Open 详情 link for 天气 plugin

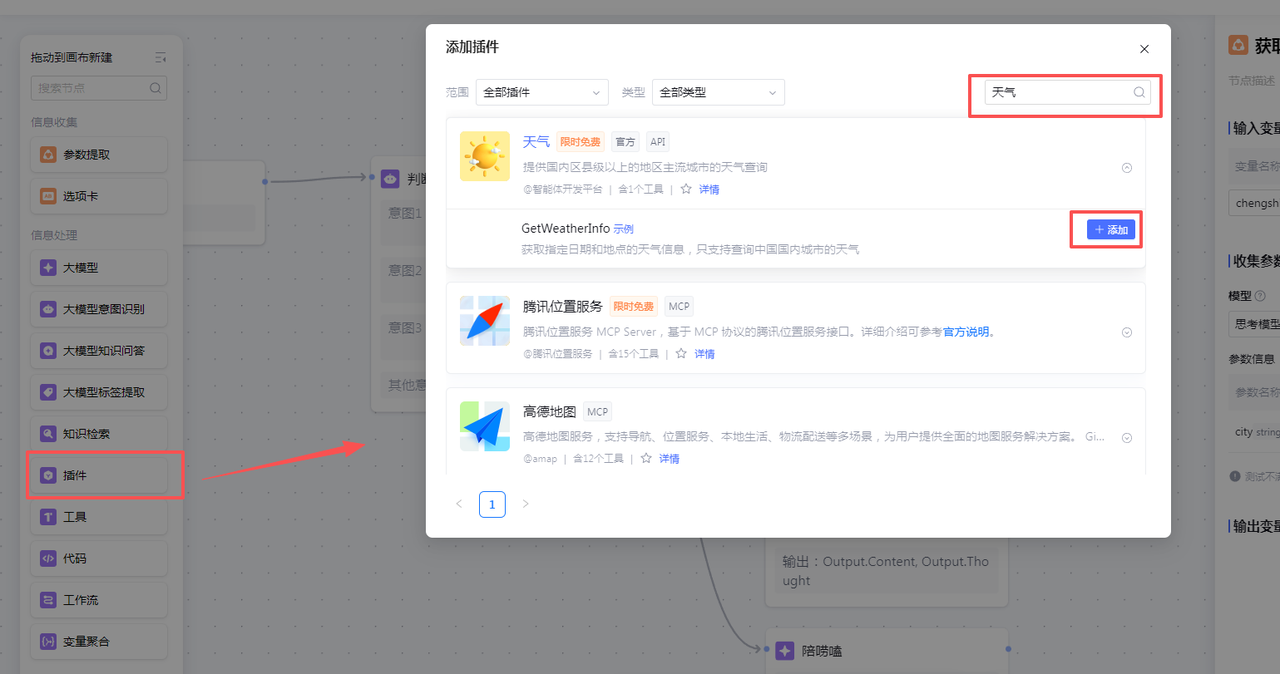click(x=708, y=189)
